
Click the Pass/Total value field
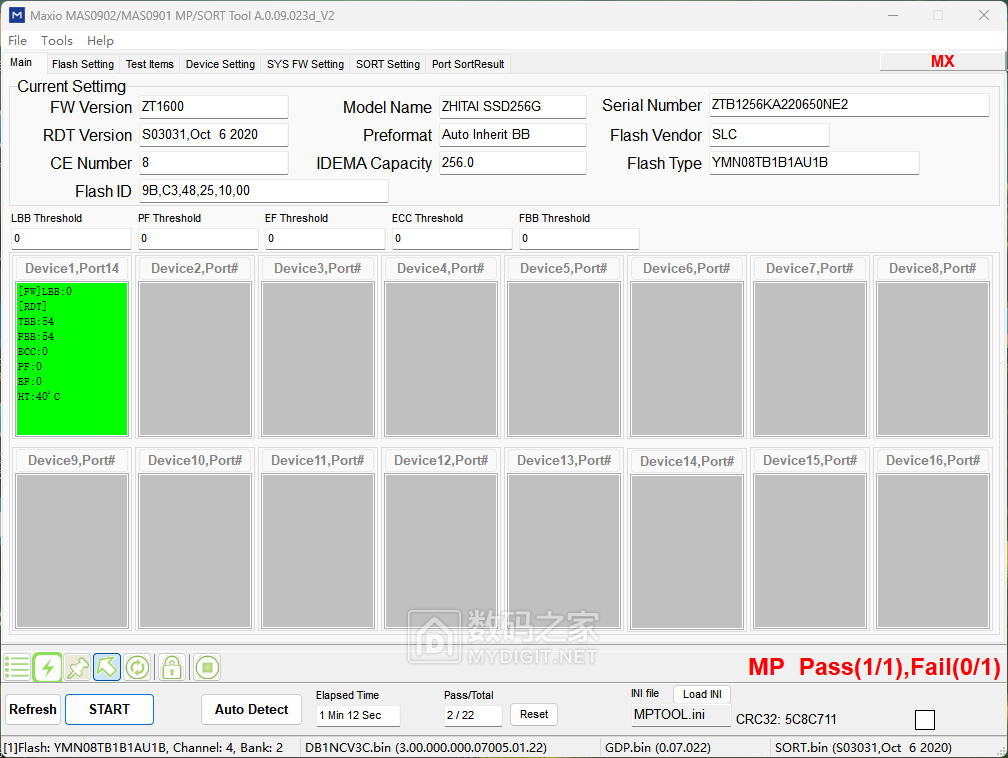[x=472, y=716]
